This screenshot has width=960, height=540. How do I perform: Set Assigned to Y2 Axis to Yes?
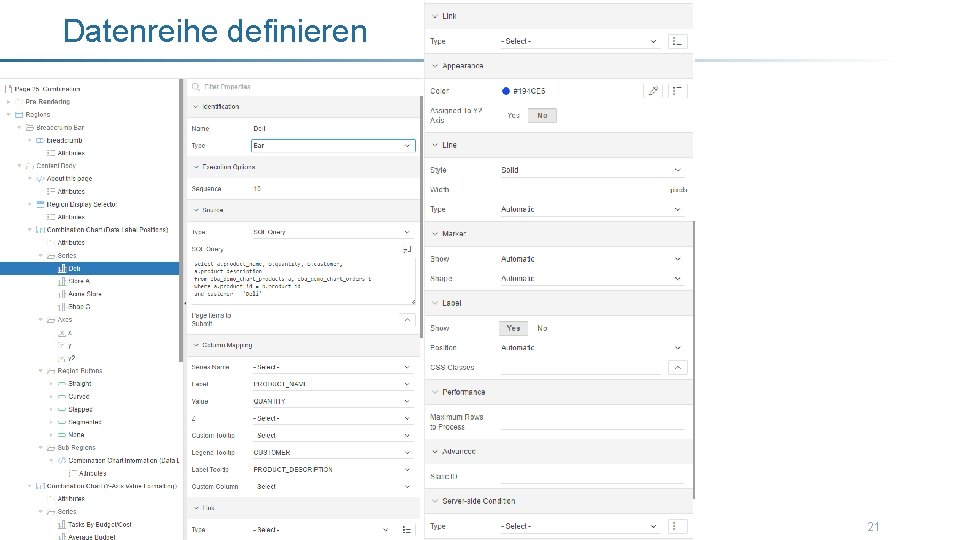pyautogui.click(x=513, y=115)
